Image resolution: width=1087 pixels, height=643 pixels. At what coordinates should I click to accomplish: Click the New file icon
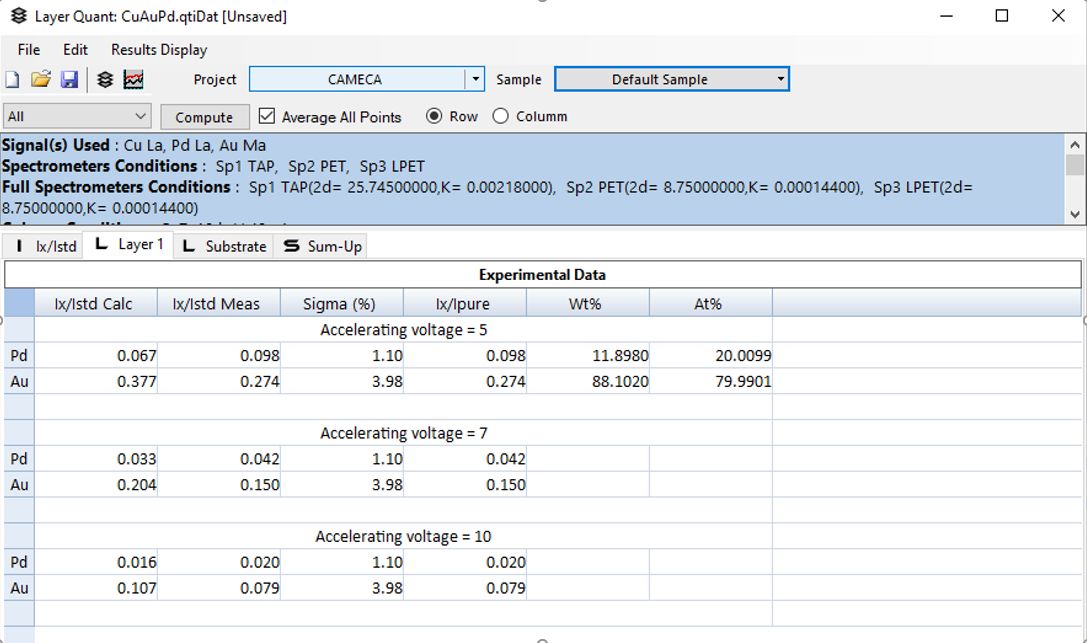(12, 80)
